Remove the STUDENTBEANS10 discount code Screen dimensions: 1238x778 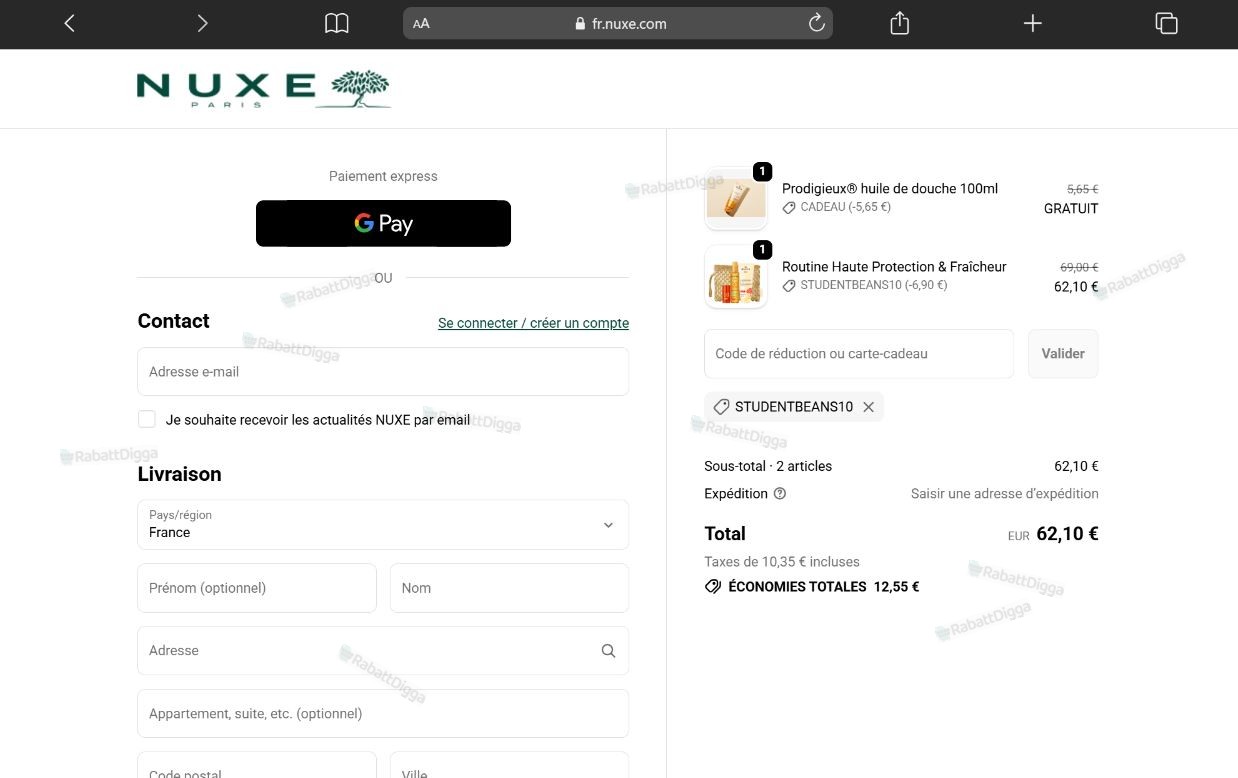(868, 407)
